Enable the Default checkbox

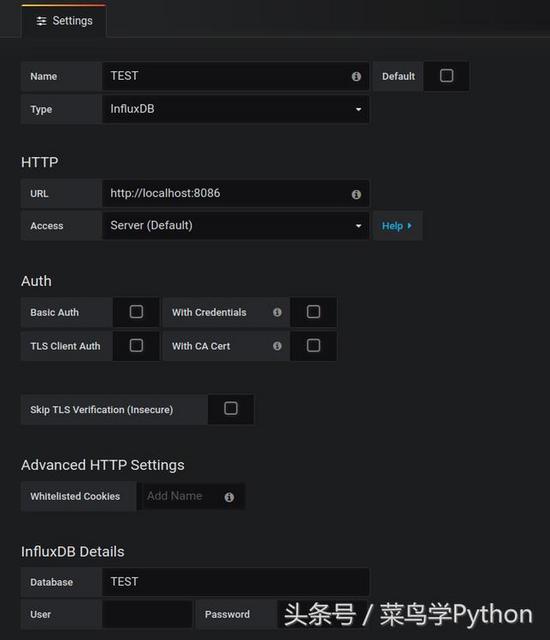pyautogui.click(x=446, y=76)
